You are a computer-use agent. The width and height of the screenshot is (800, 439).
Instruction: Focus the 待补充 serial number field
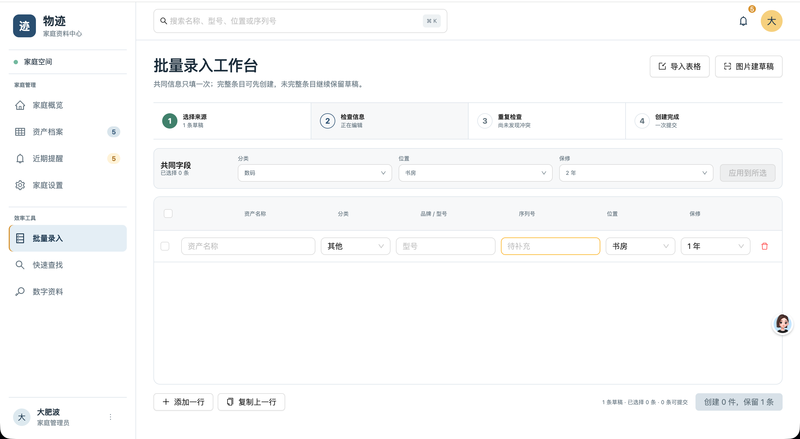(550, 246)
